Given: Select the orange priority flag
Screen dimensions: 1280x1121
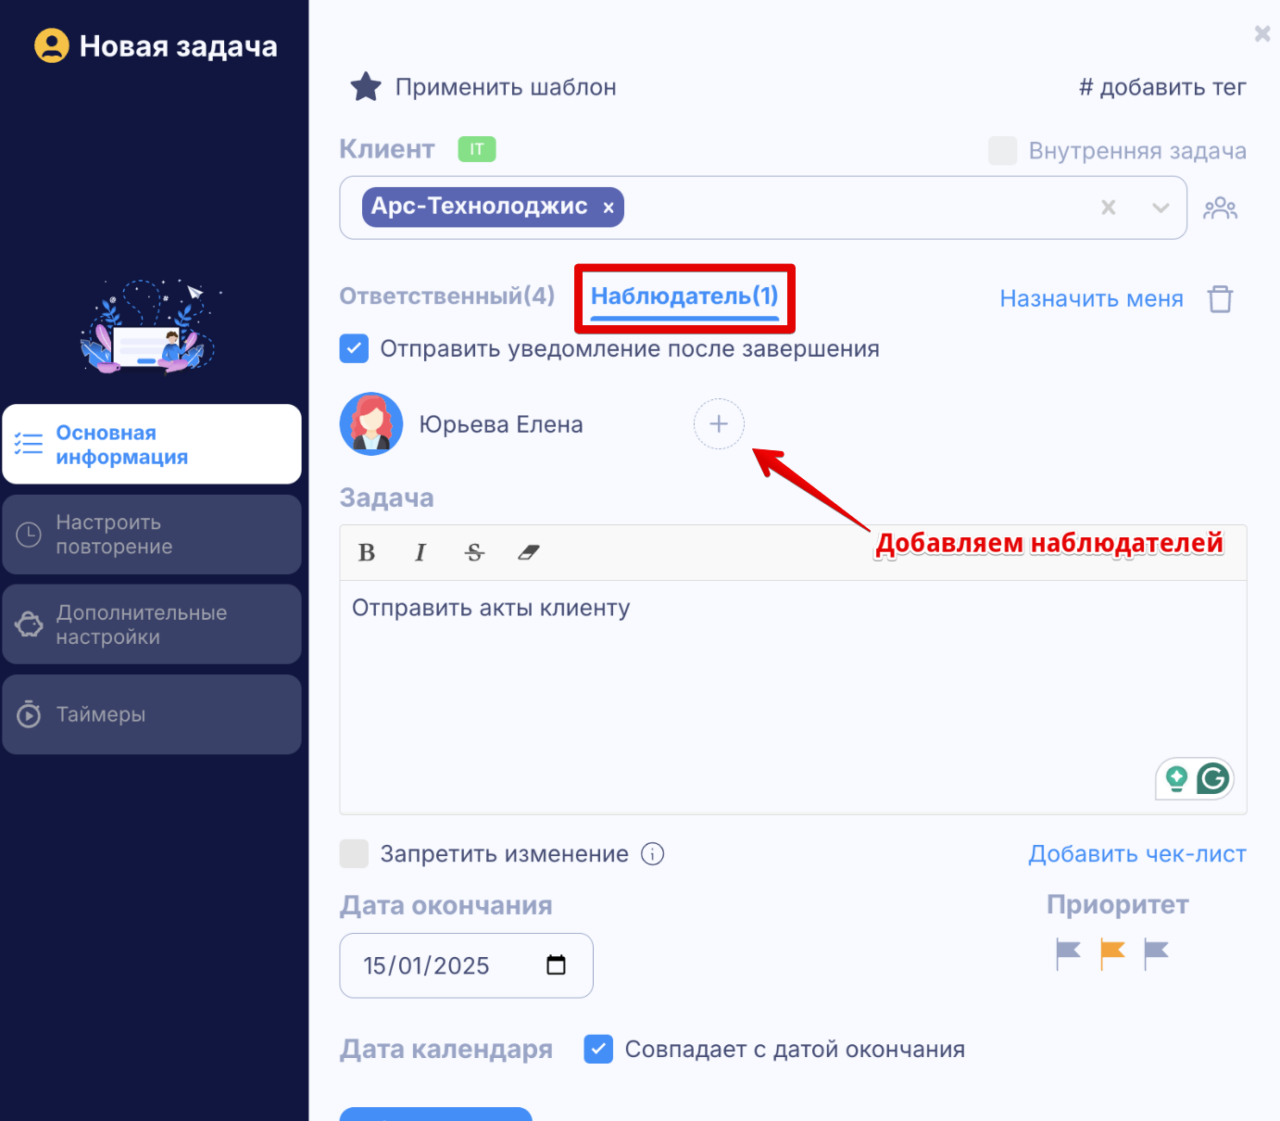Looking at the screenshot, I should pos(1112,953).
